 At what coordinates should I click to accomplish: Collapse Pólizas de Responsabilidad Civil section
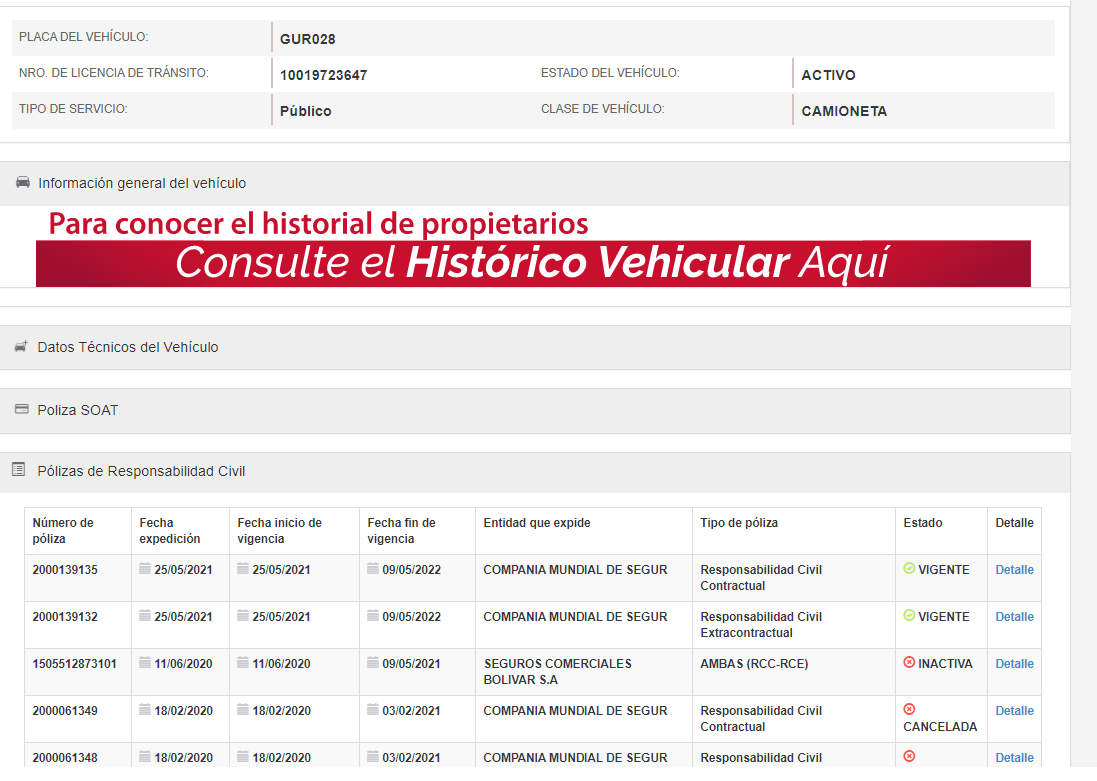pos(141,471)
